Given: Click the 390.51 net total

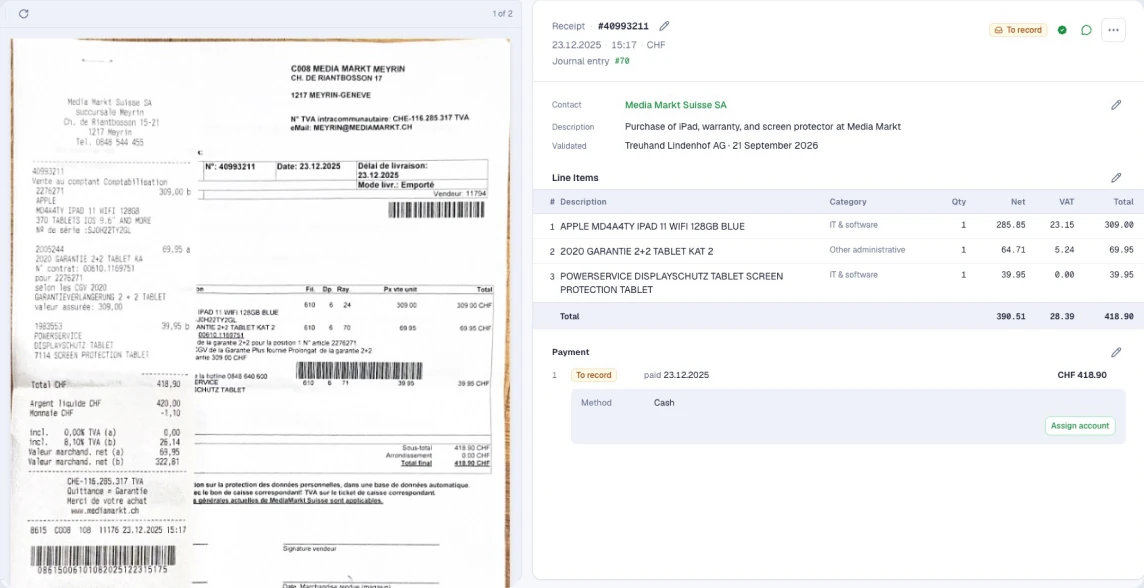Looking at the screenshot, I should pos(1011,317).
